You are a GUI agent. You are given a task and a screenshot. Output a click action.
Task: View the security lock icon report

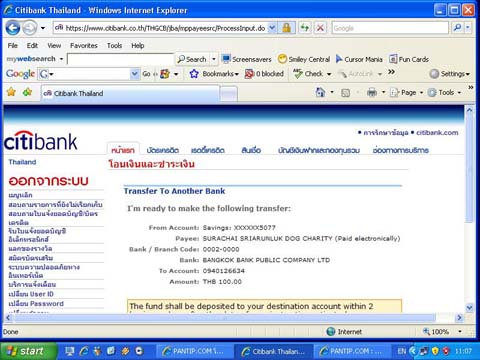pyautogui.click(x=286, y=28)
